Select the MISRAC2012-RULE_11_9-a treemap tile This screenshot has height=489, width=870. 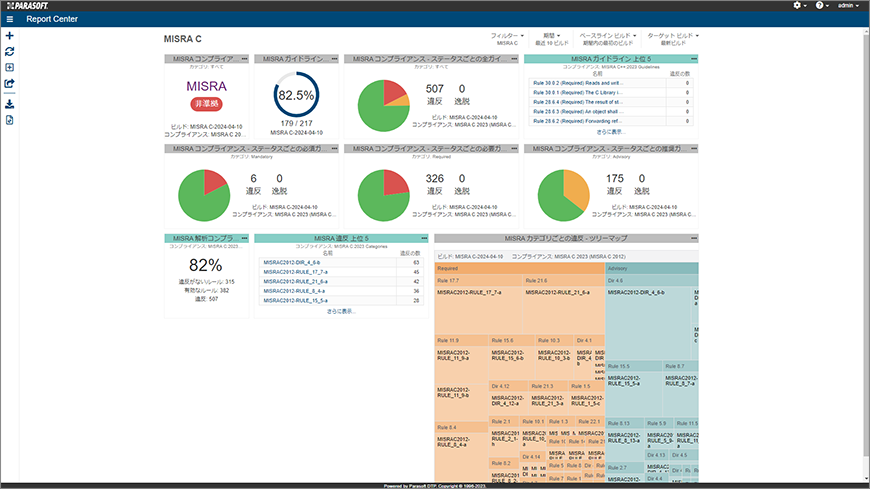[x=461, y=366]
